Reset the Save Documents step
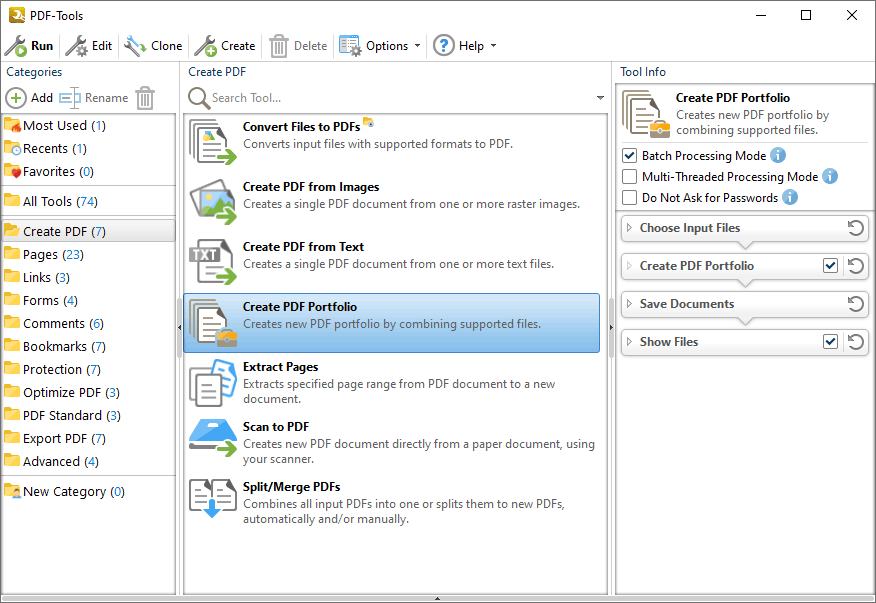876x603 pixels. pyautogui.click(x=856, y=304)
